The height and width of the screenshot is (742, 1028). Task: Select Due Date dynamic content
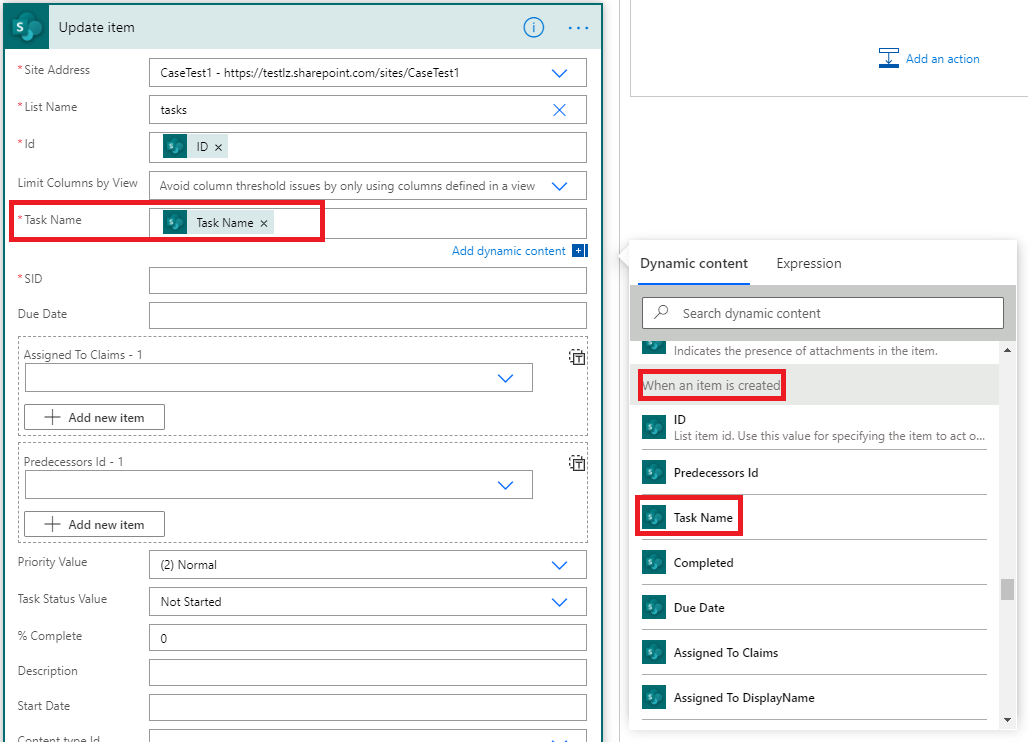[814, 608]
